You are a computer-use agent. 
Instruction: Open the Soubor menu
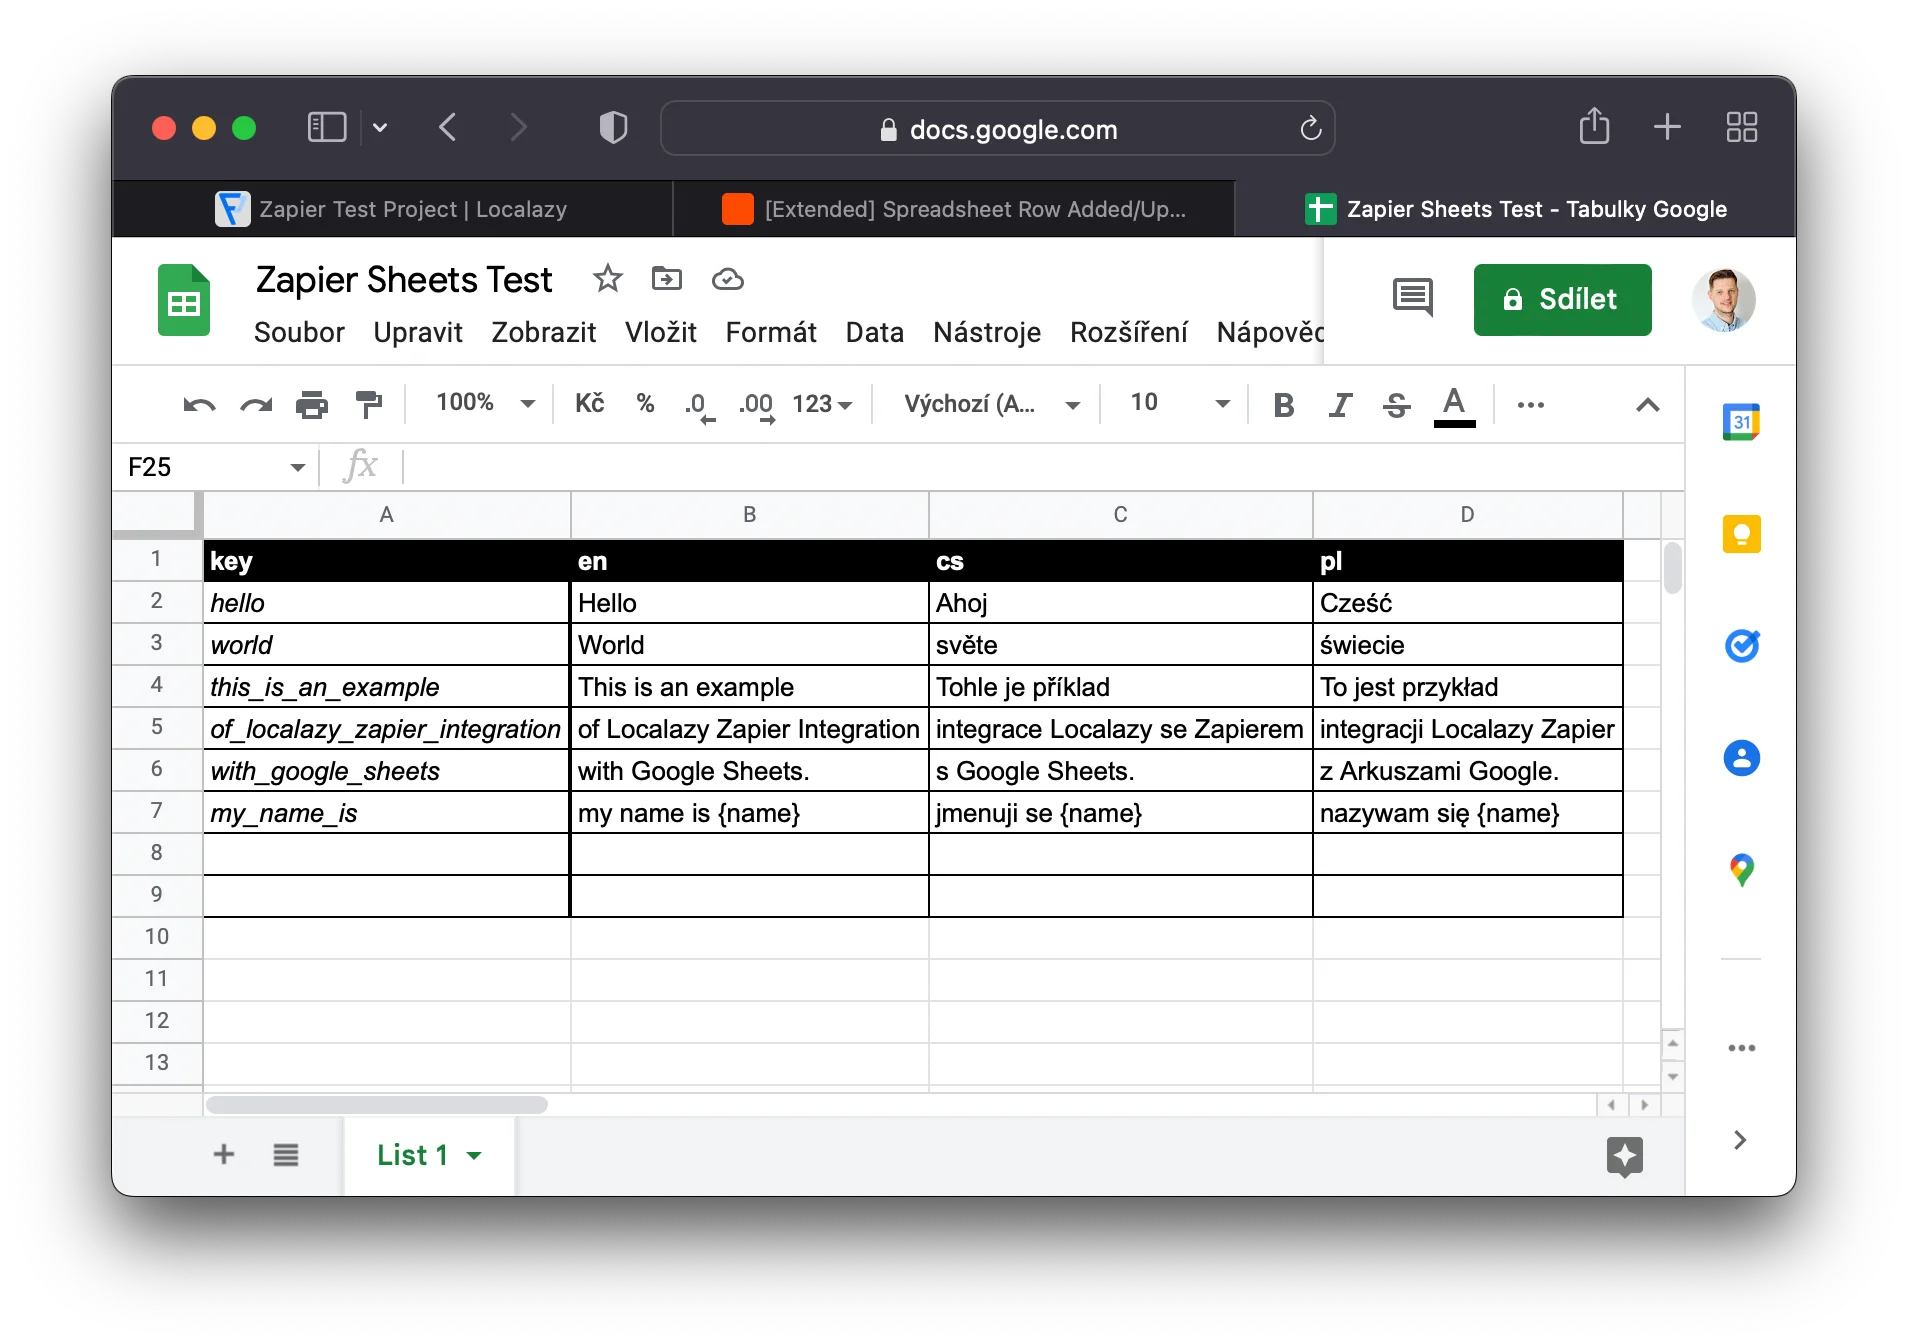pos(299,332)
